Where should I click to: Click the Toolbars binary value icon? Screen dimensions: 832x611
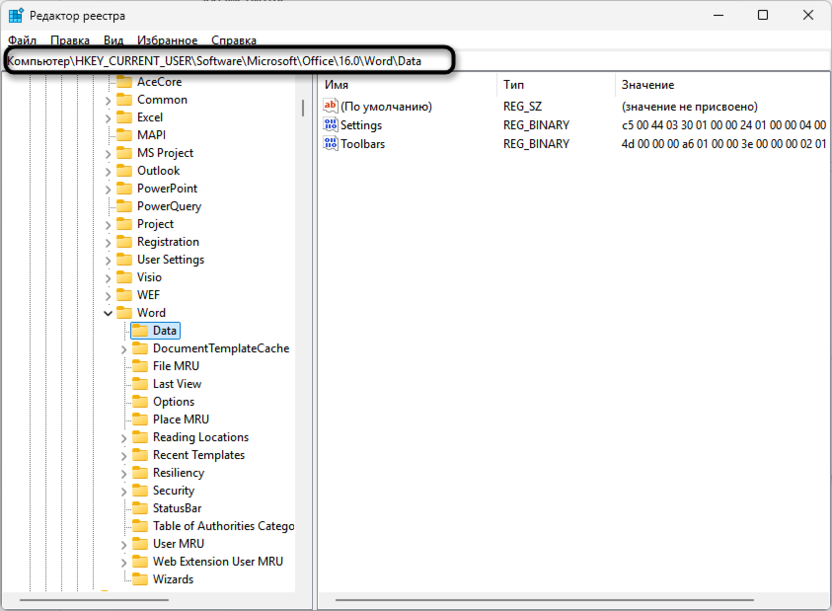pyautogui.click(x=330, y=144)
